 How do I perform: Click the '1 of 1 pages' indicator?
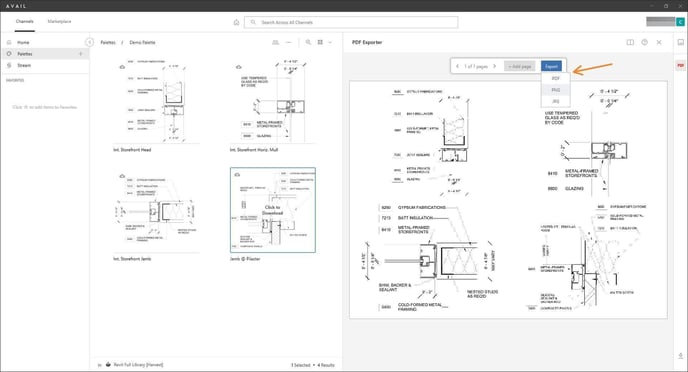pos(476,66)
